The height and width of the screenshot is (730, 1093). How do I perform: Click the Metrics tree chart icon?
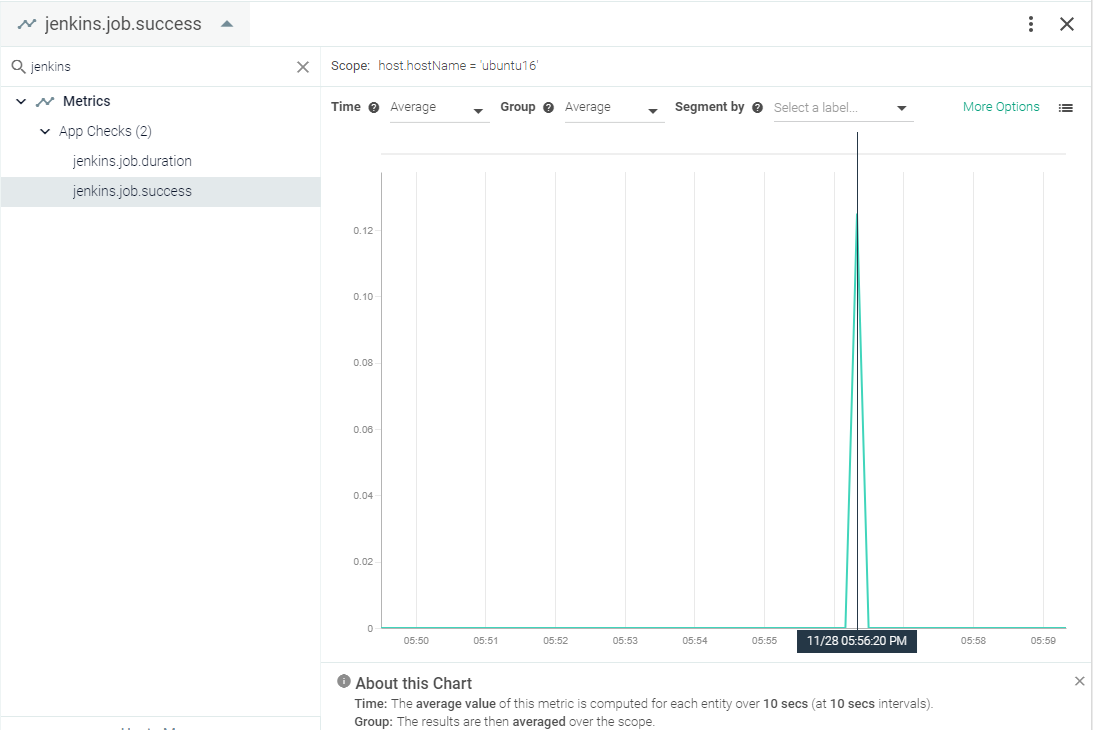pos(45,102)
